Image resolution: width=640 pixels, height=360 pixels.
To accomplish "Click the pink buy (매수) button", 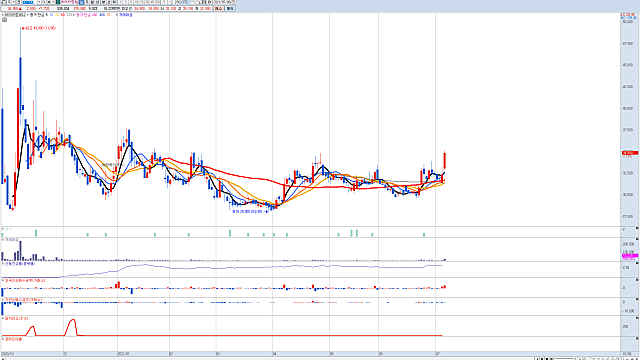I will click(218, 8).
